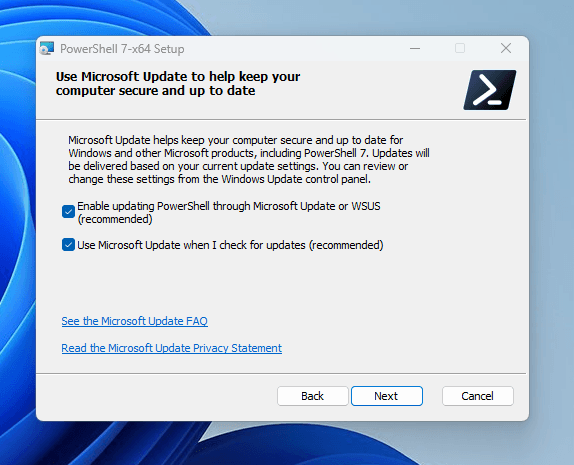Go to the previous step with Back
Image resolution: width=574 pixels, height=465 pixels.
click(x=313, y=396)
